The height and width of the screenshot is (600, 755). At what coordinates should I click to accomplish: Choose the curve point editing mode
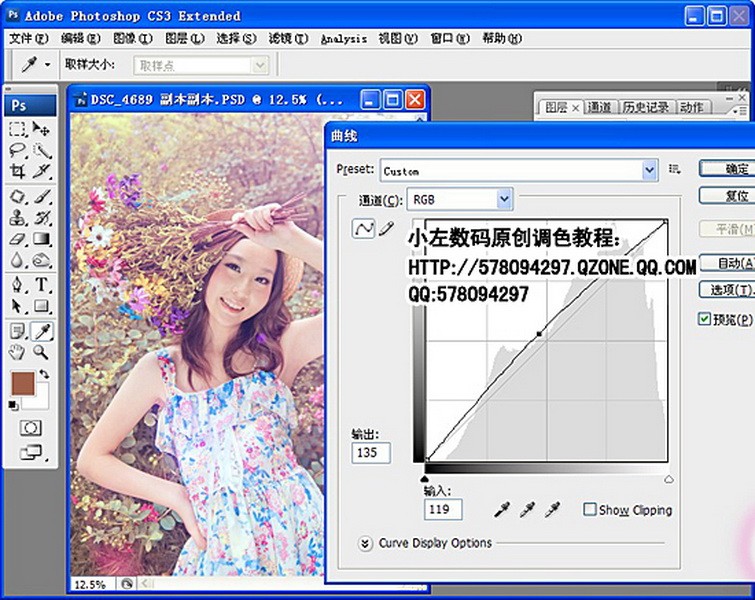(364, 228)
